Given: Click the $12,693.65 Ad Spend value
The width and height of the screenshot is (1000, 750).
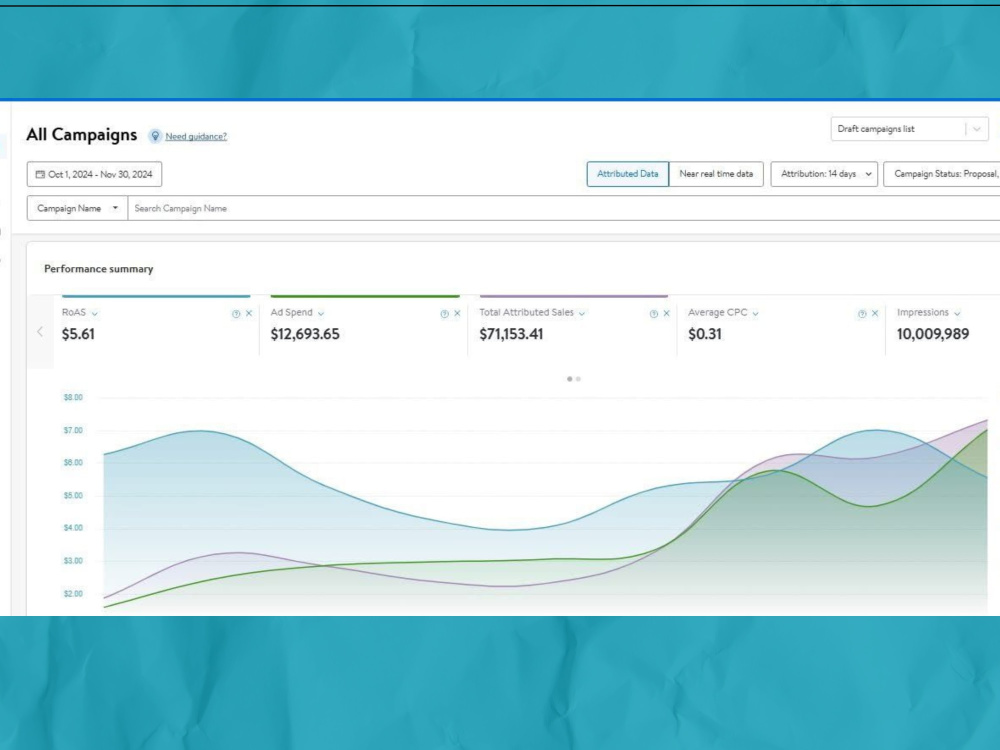Looking at the screenshot, I should (305, 334).
